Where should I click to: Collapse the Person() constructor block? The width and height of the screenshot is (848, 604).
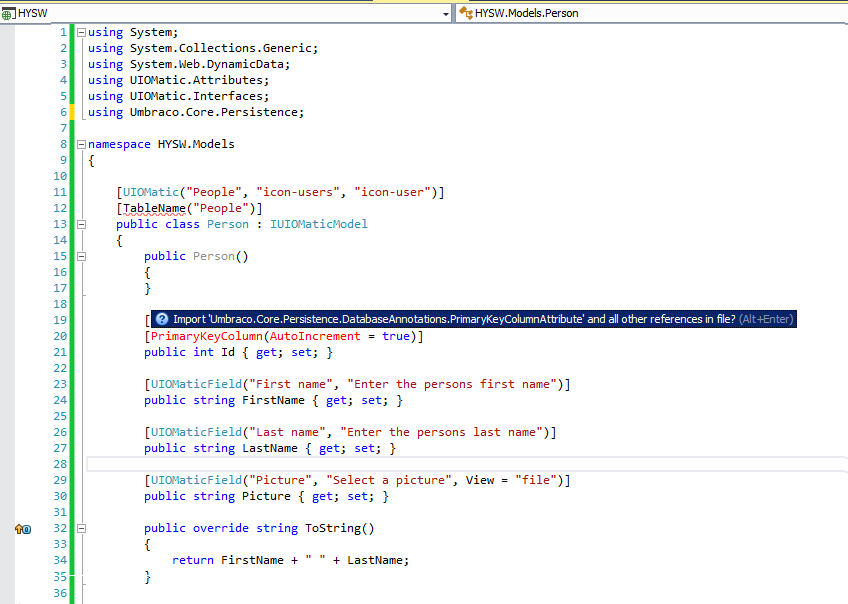click(81, 256)
